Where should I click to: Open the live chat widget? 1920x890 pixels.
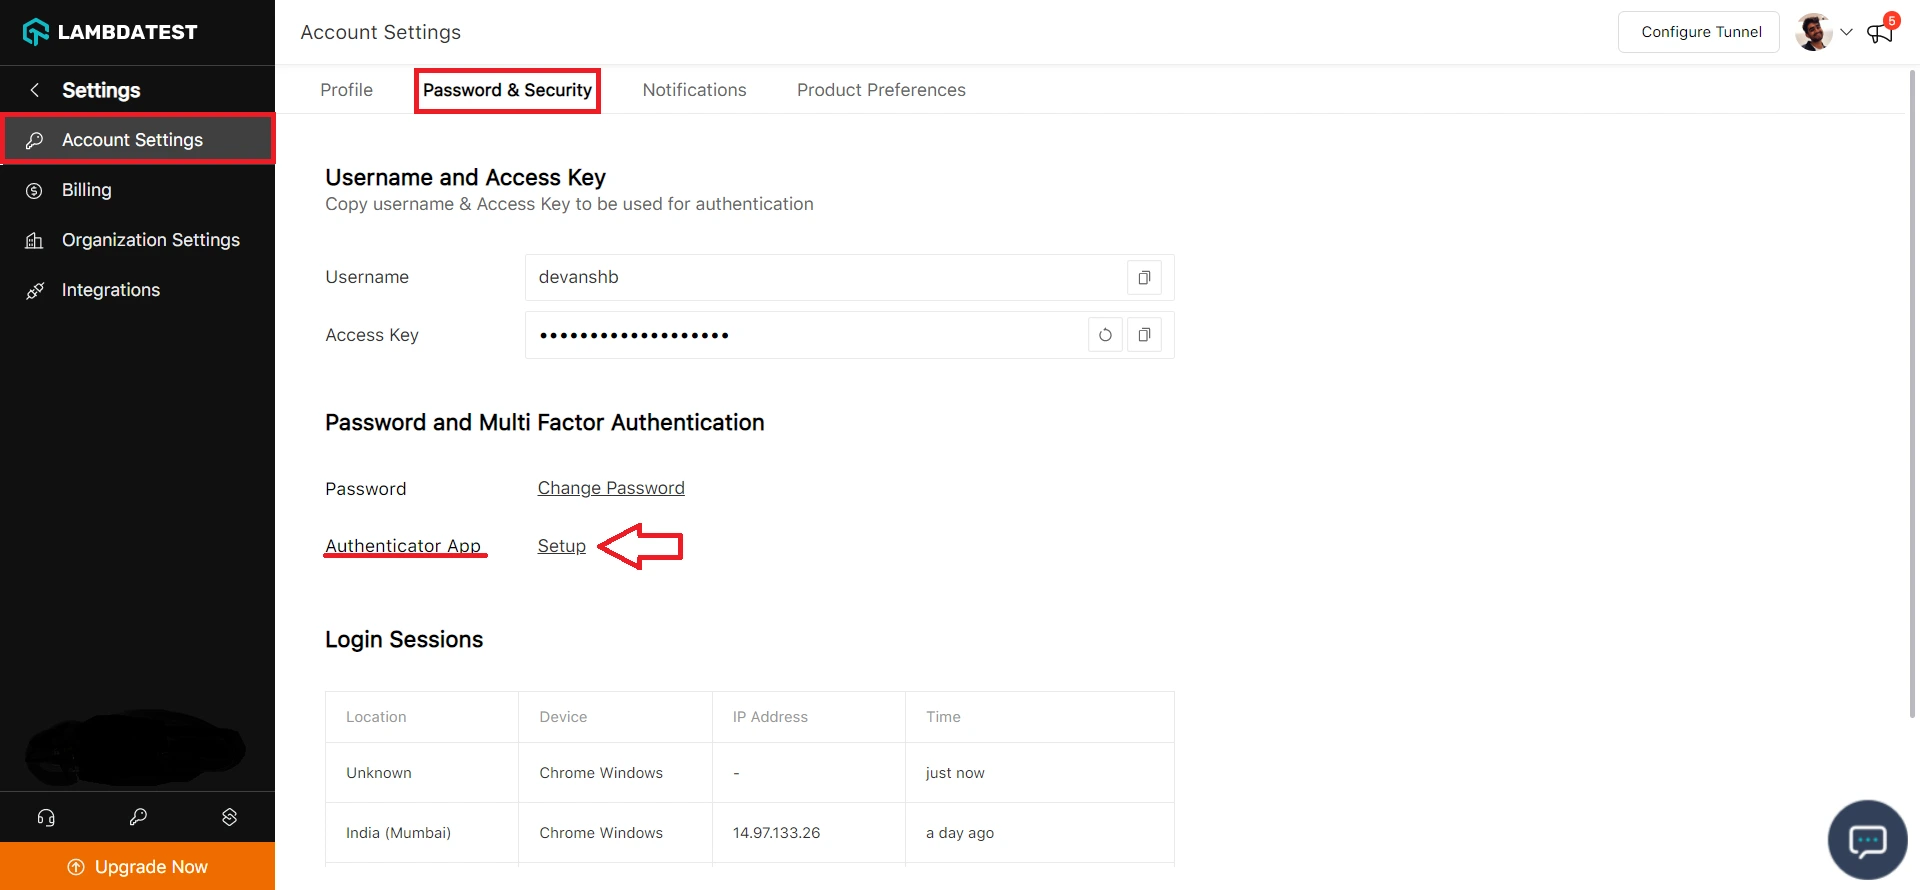(x=1866, y=840)
